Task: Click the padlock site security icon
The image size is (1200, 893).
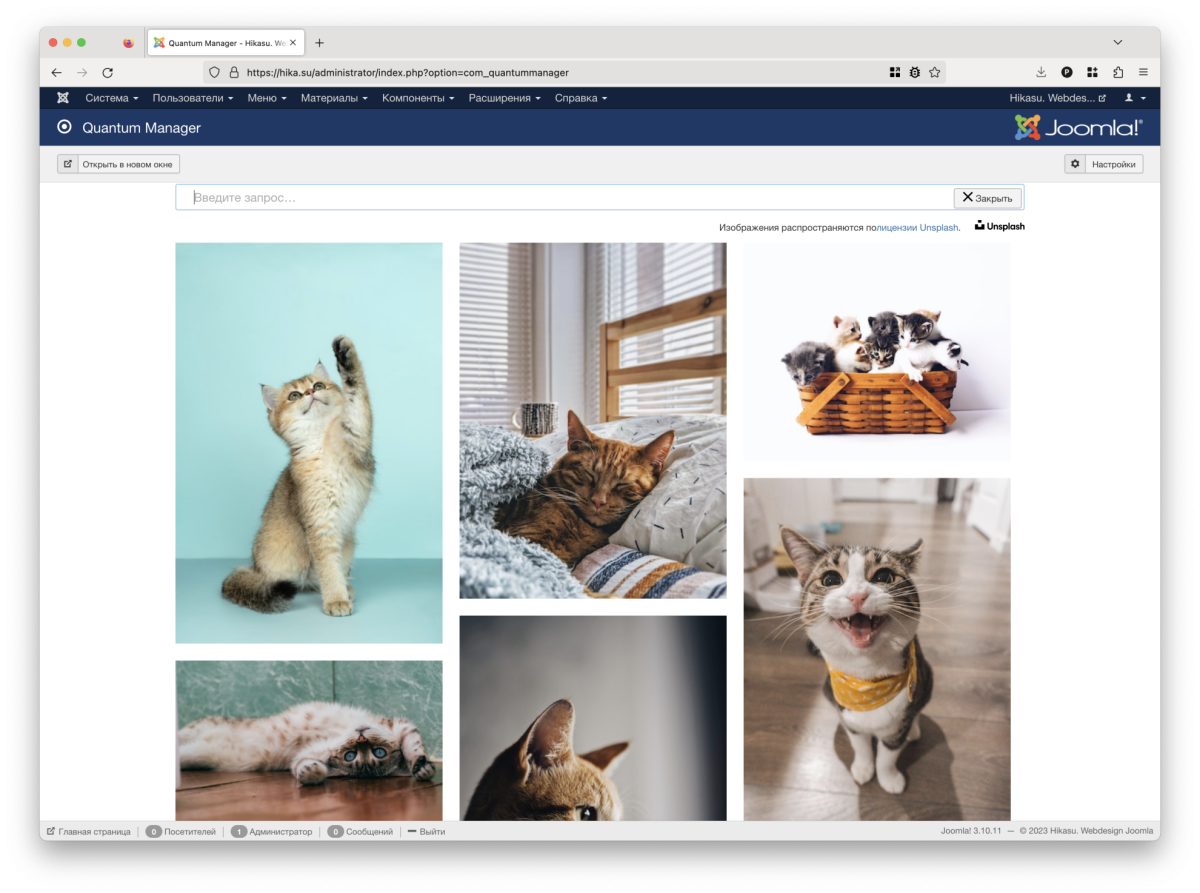Action: 234,73
